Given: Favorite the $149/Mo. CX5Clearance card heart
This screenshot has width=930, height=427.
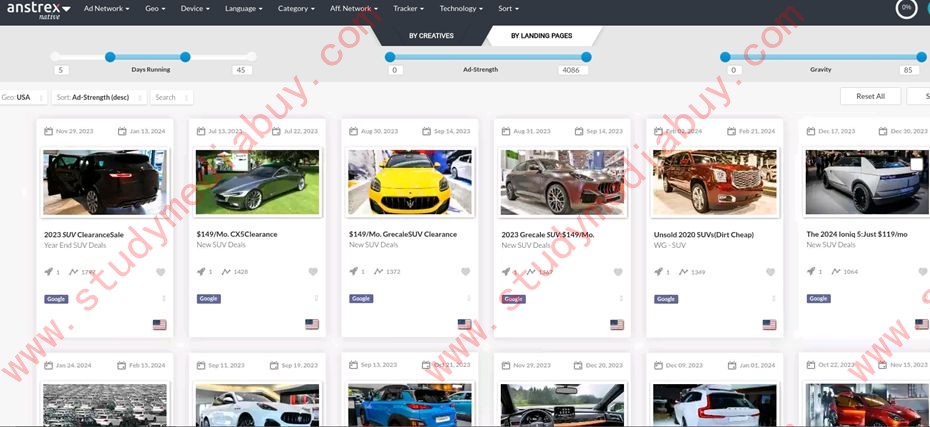Looking at the screenshot, I should (313, 272).
